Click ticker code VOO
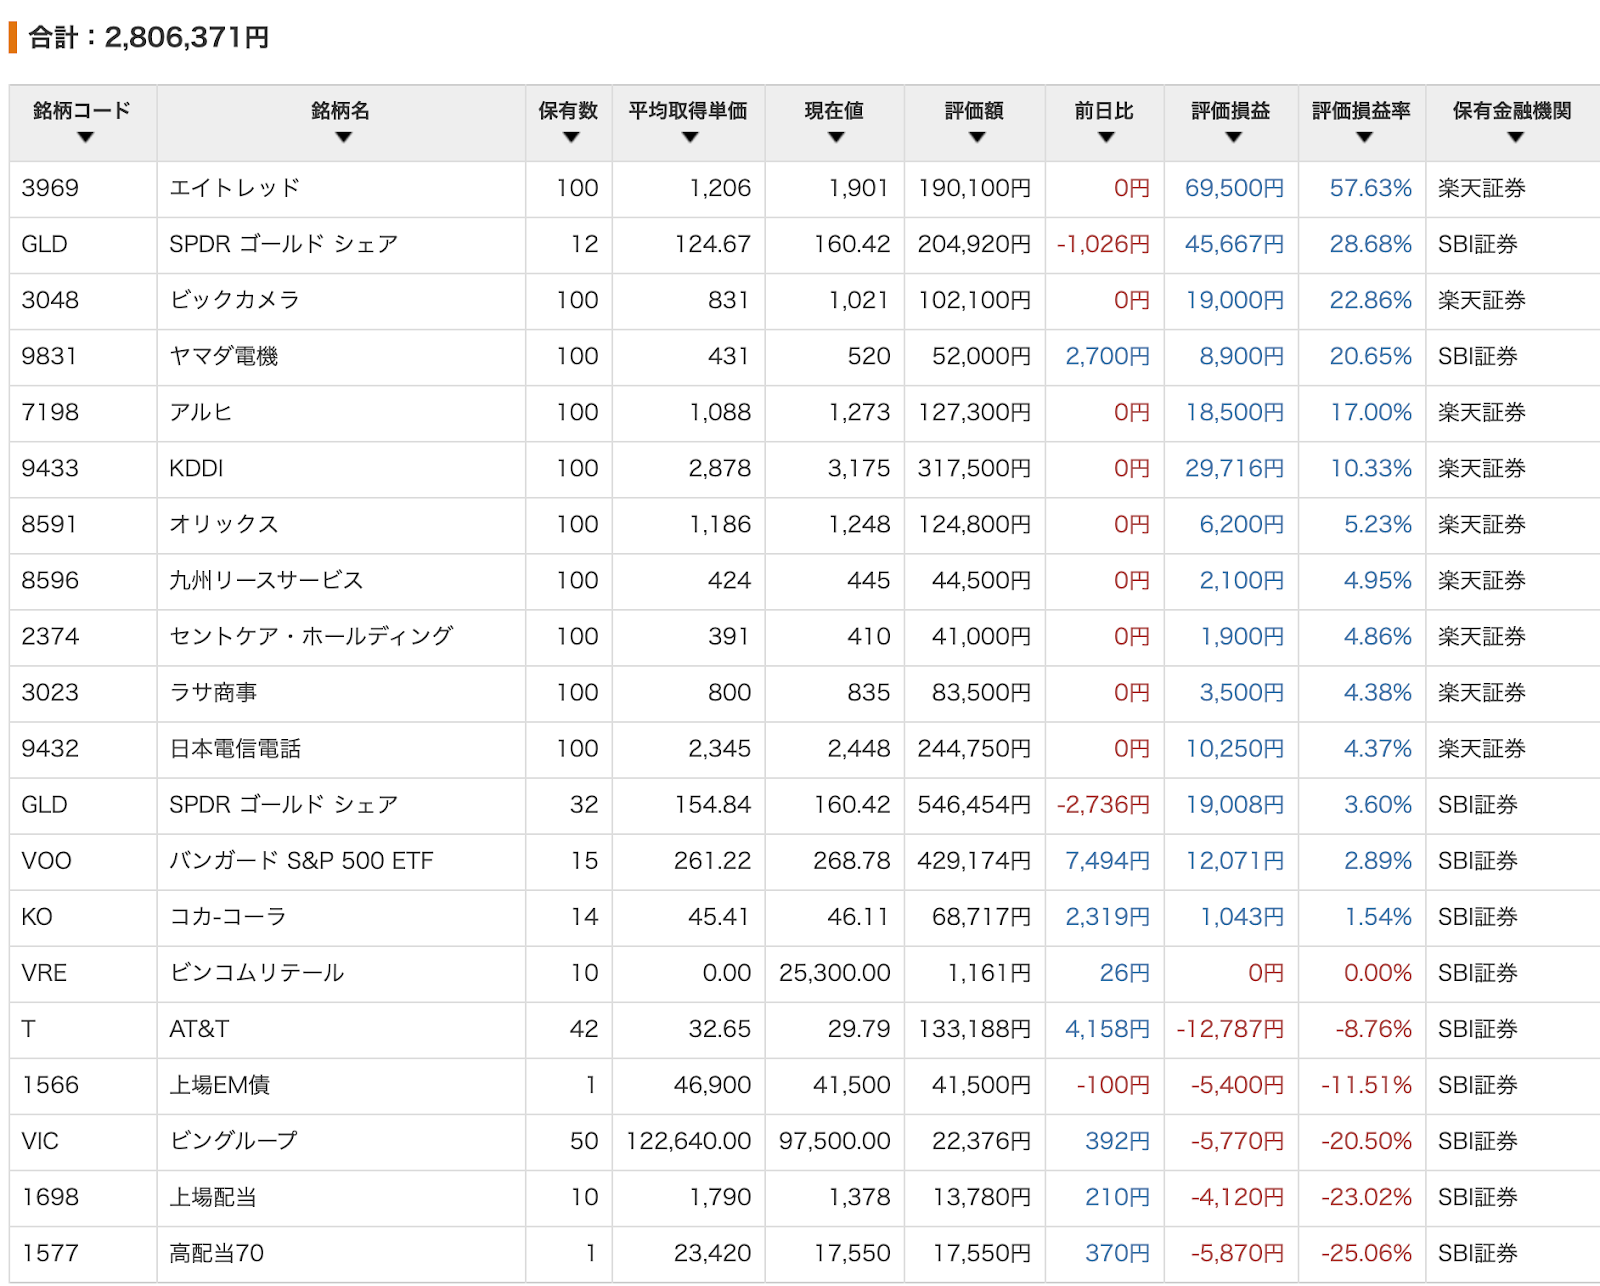The image size is (1600, 1286). 46,860
